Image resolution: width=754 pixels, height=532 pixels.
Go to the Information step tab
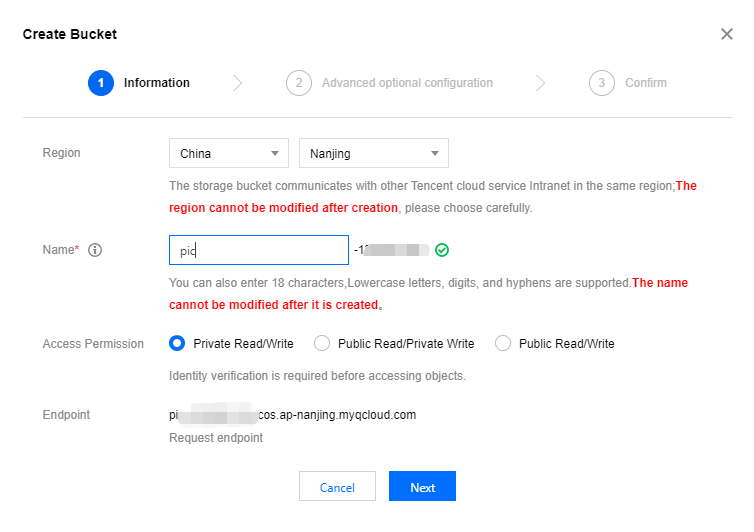[x=156, y=83]
